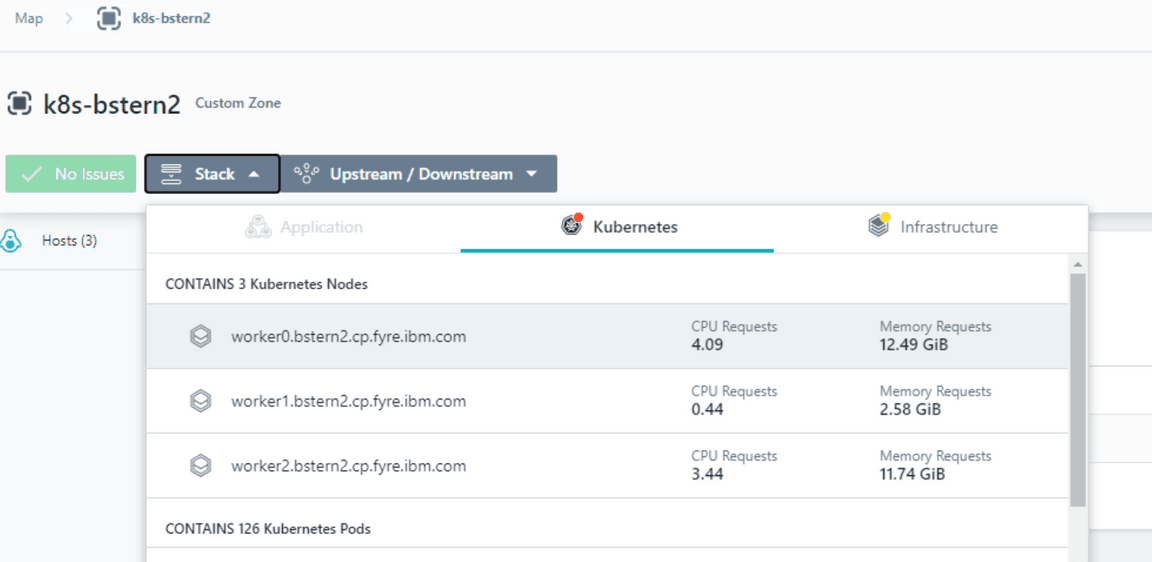Click the worker2 node icon
Screen dimensions: 1152x562
coord(201,466)
